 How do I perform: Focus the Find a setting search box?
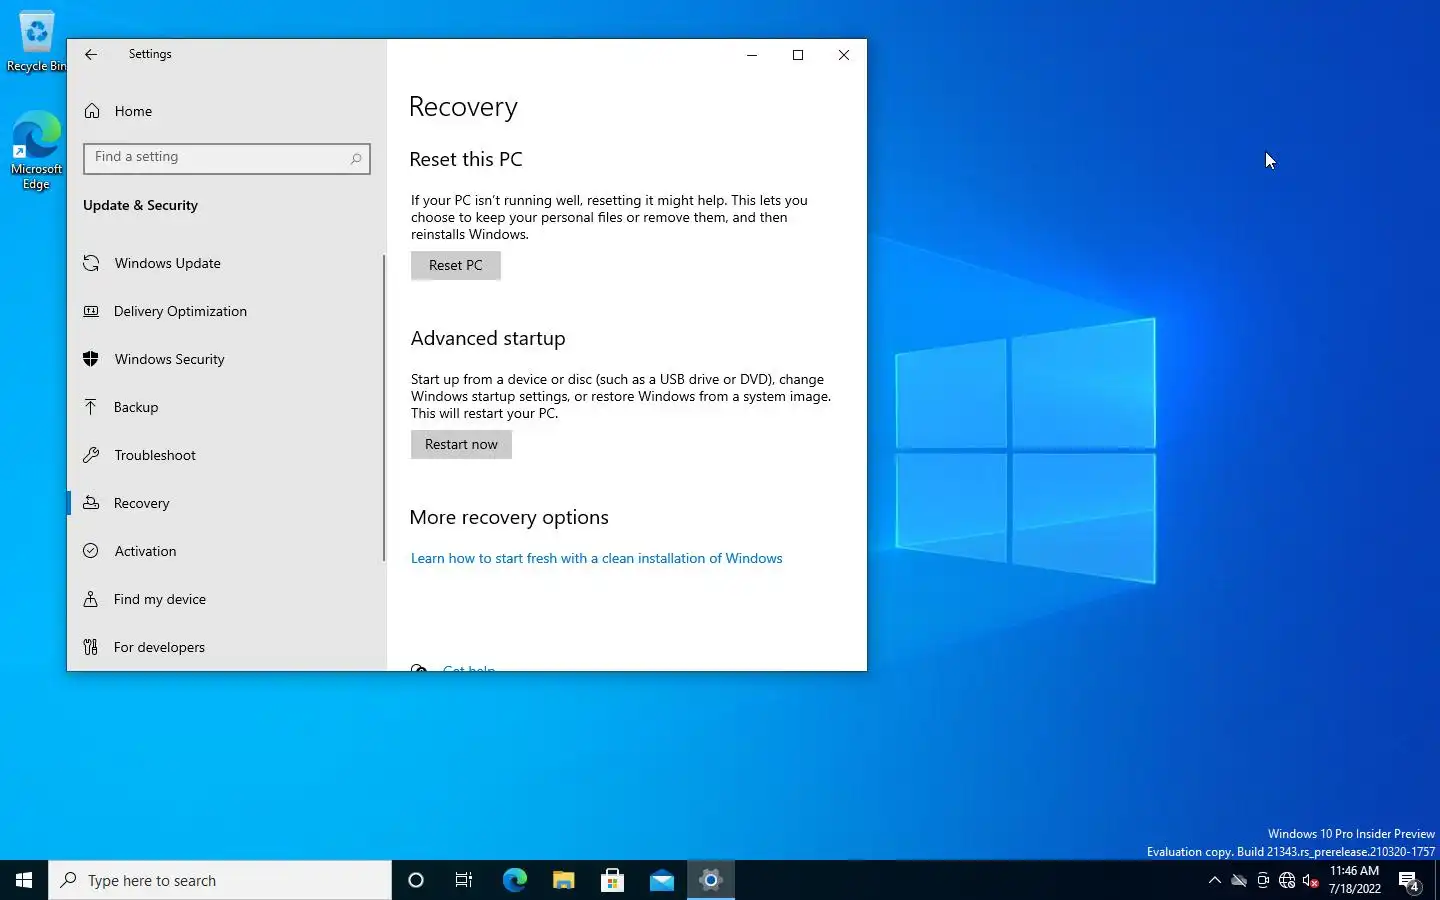pos(227,158)
